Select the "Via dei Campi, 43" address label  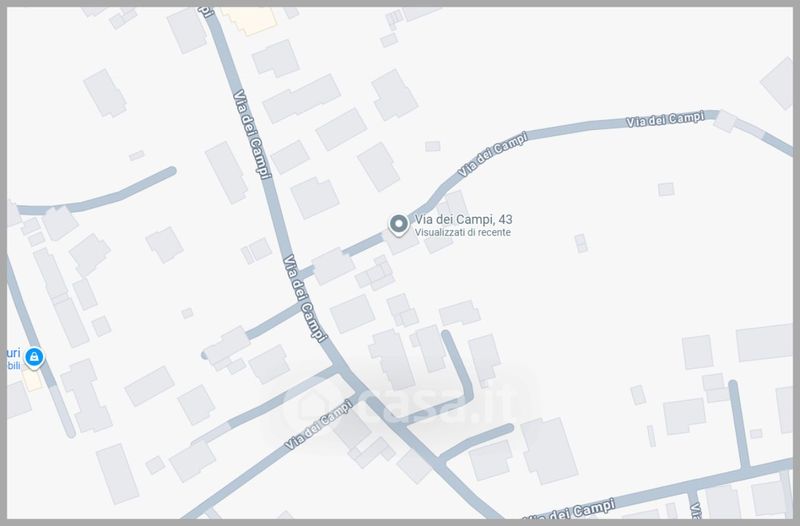click(x=463, y=219)
